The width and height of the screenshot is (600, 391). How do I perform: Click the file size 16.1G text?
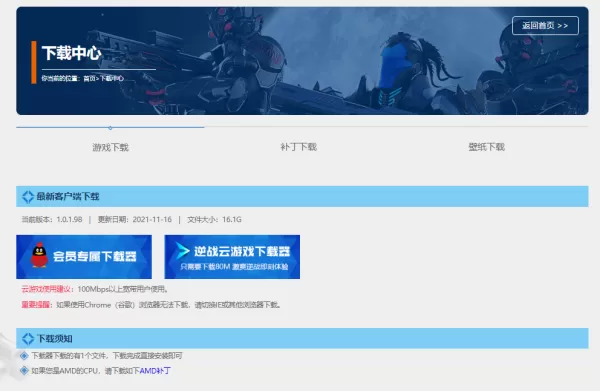(x=232, y=220)
